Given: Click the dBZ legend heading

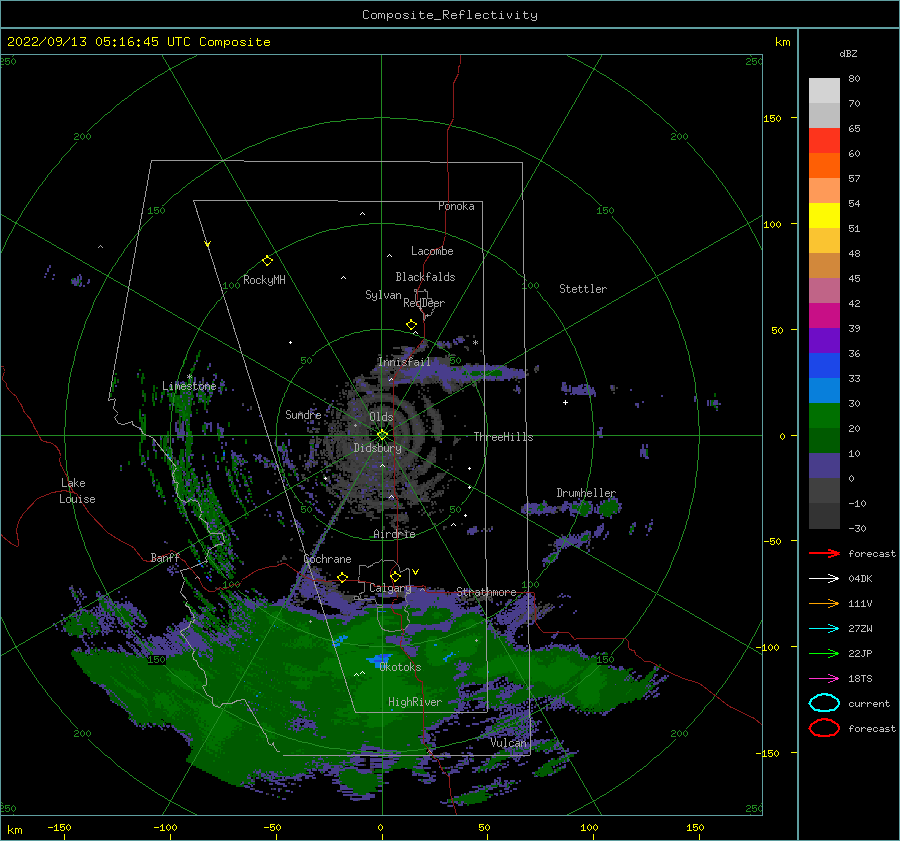Looking at the screenshot, I should 848,53.
